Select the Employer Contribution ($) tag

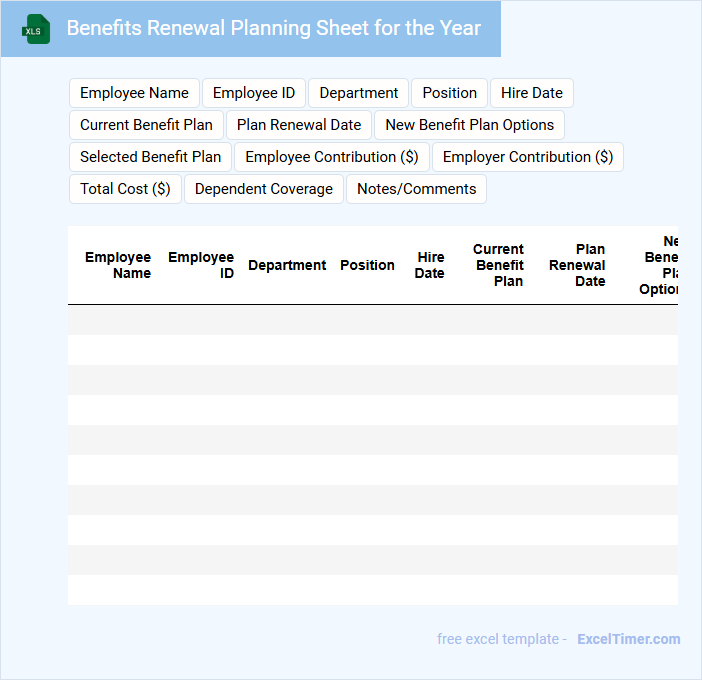pyautogui.click(x=527, y=157)
